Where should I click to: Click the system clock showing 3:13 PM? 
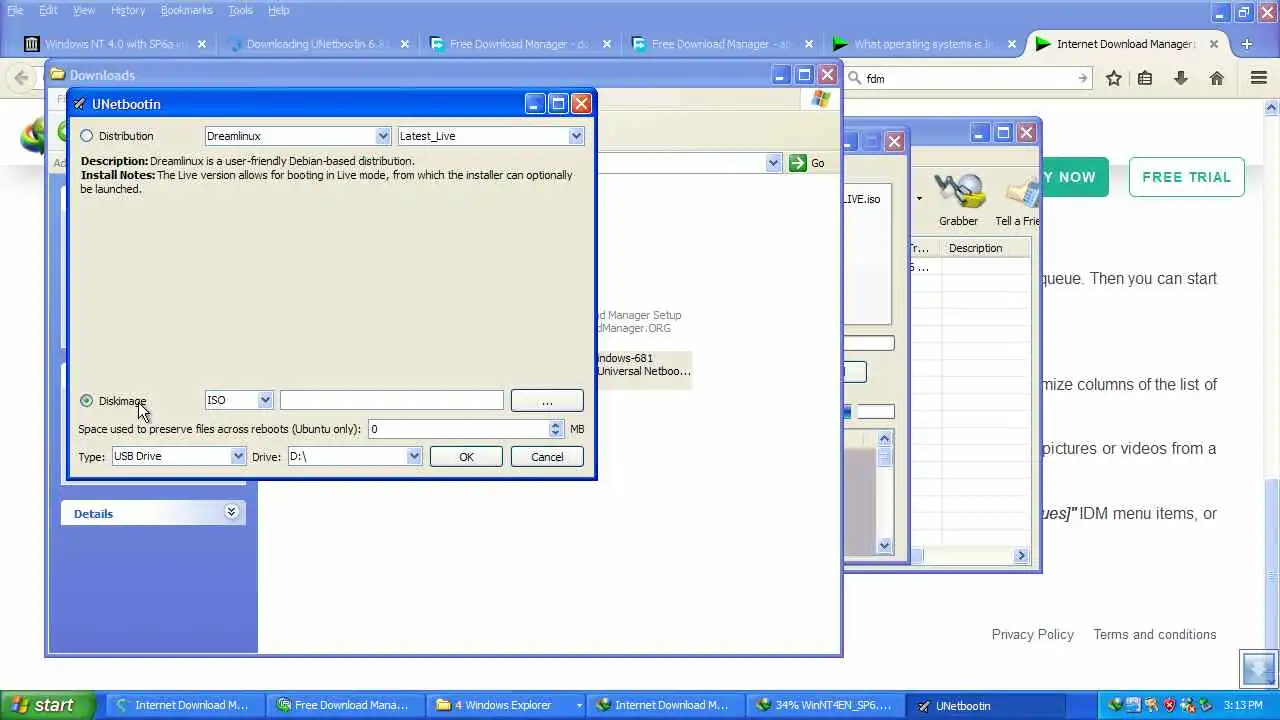pyautogui.click(x=1243, y=705)
